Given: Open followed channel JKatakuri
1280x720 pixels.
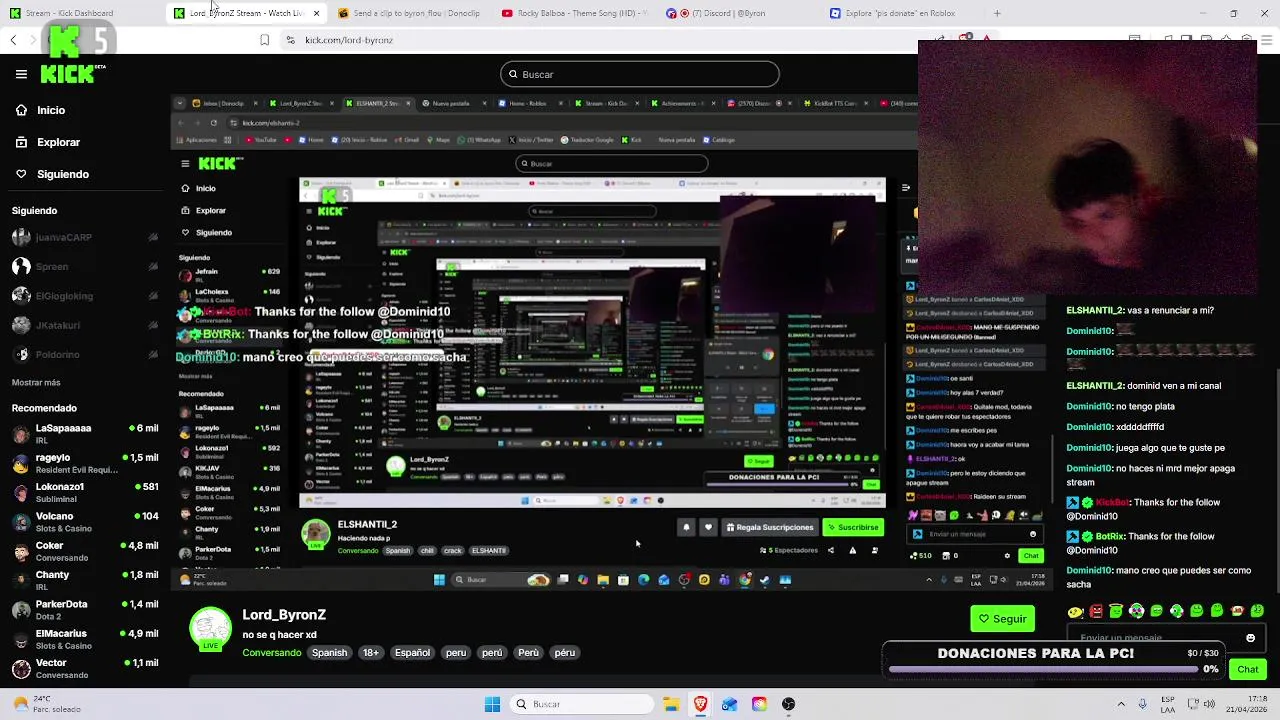Looking at the screenshot, I should [x=85, y=325].
